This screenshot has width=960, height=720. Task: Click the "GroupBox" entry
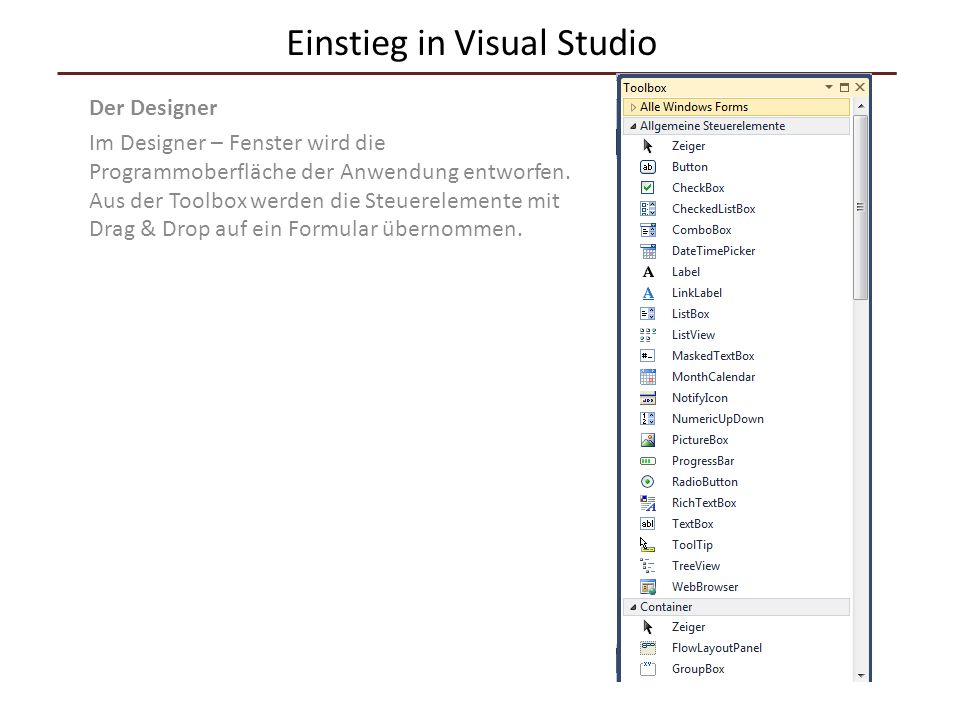[698, 669]
